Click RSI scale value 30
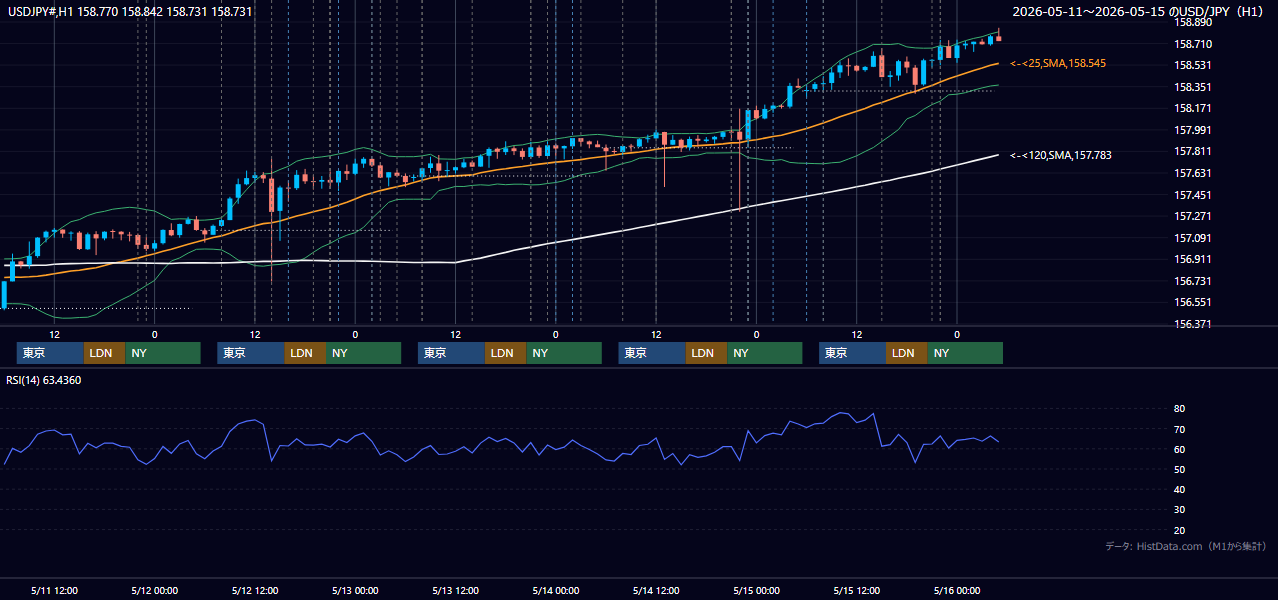The height and width of the screenshot is (600, 1278). pyautogui.click(x=1179, y=510)
